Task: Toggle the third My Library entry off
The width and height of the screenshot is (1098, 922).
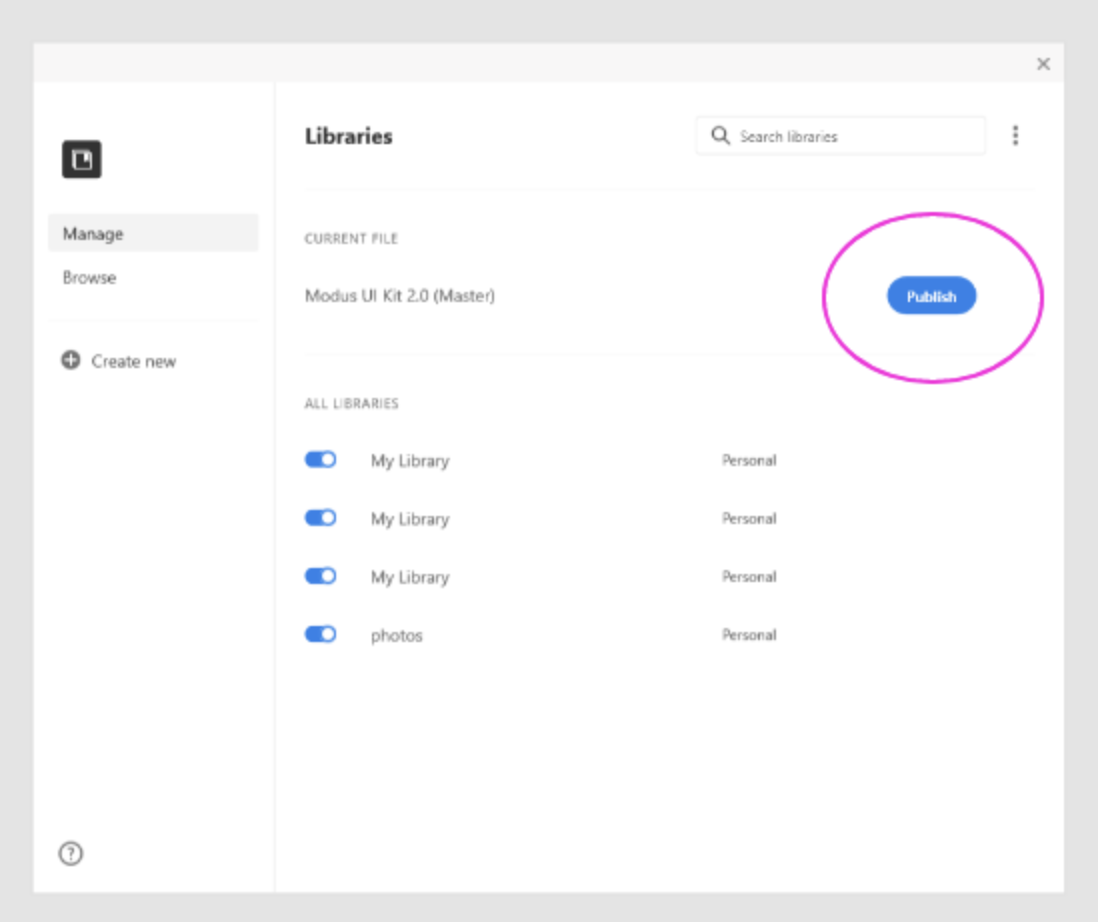Action: (318, 576)
